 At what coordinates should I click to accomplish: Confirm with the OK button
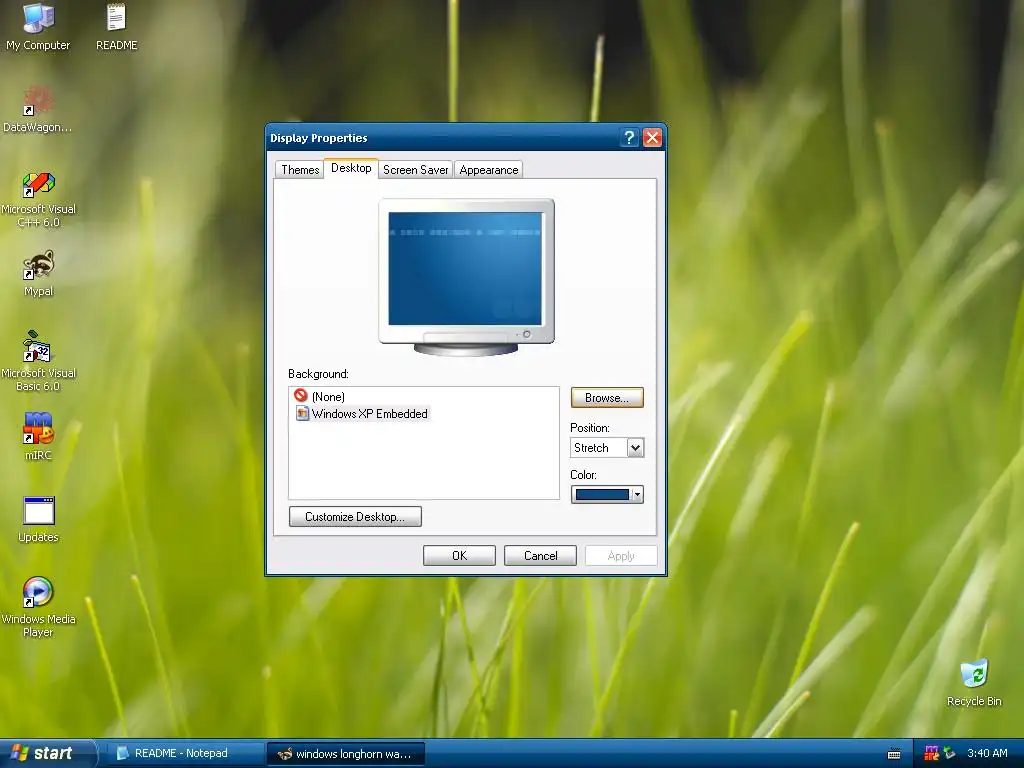(x=459, y=556)
